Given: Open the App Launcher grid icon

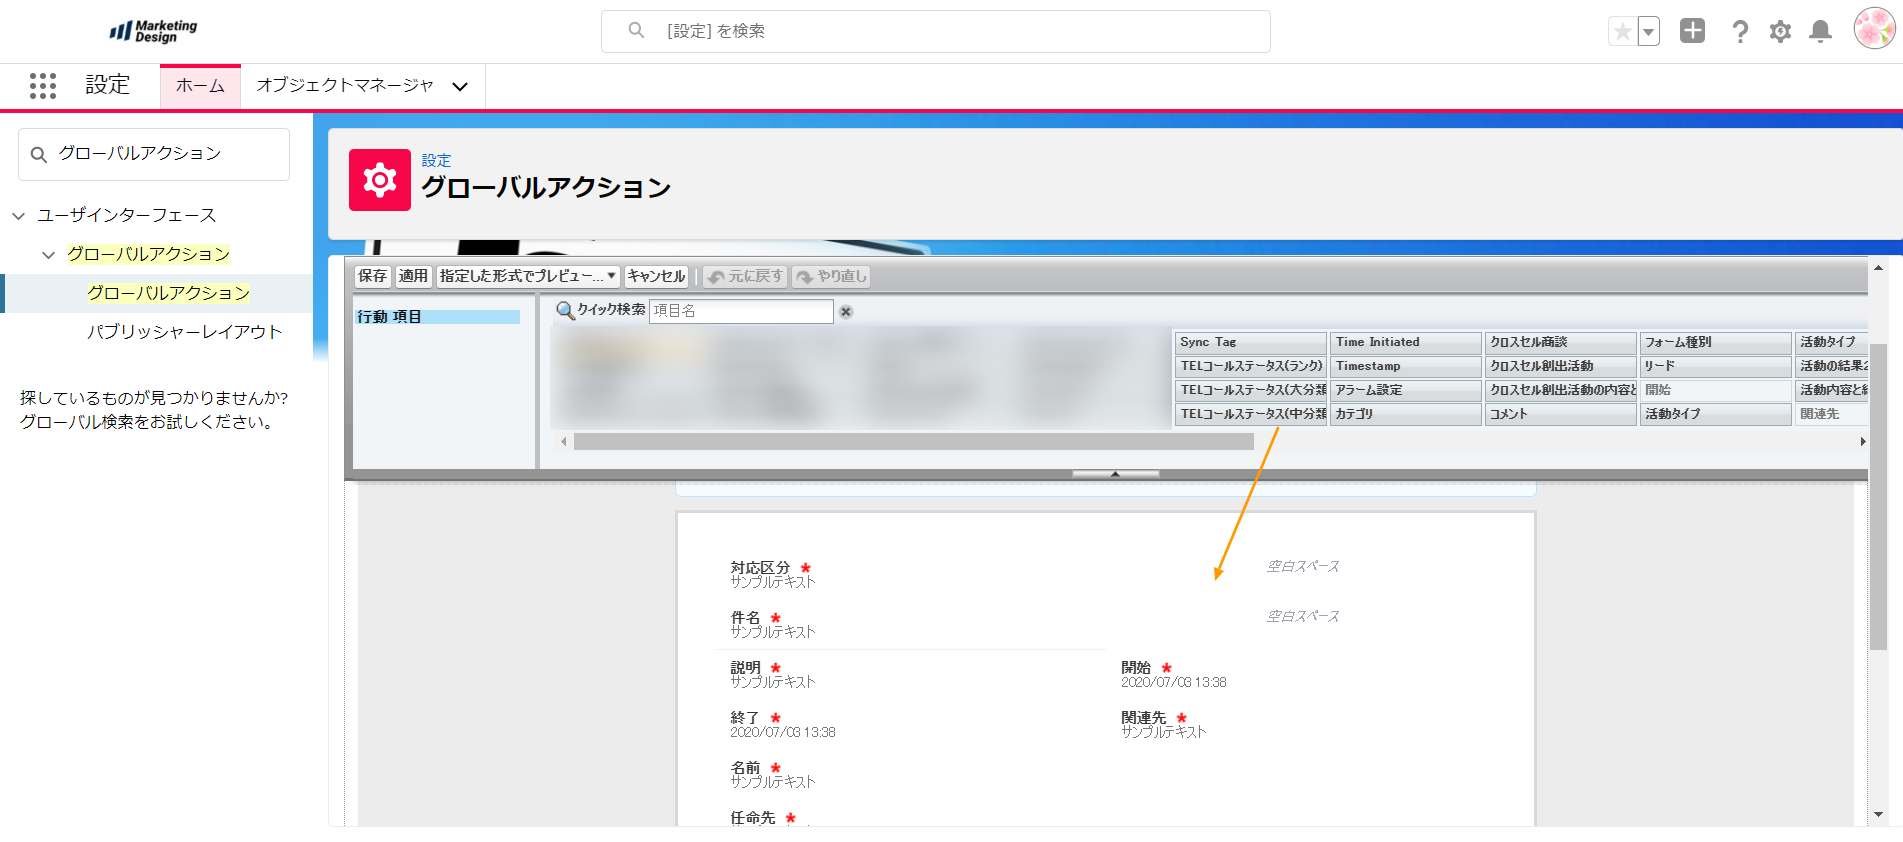Looking at the screenshot, I should pos(43,86).
